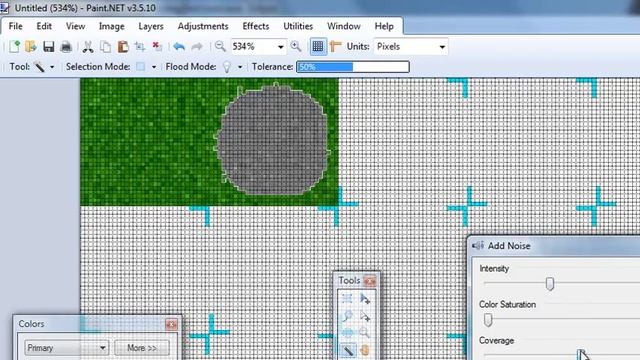Zoom in with the plus magnifier
640x360 pixels.
tap(296, 47)
